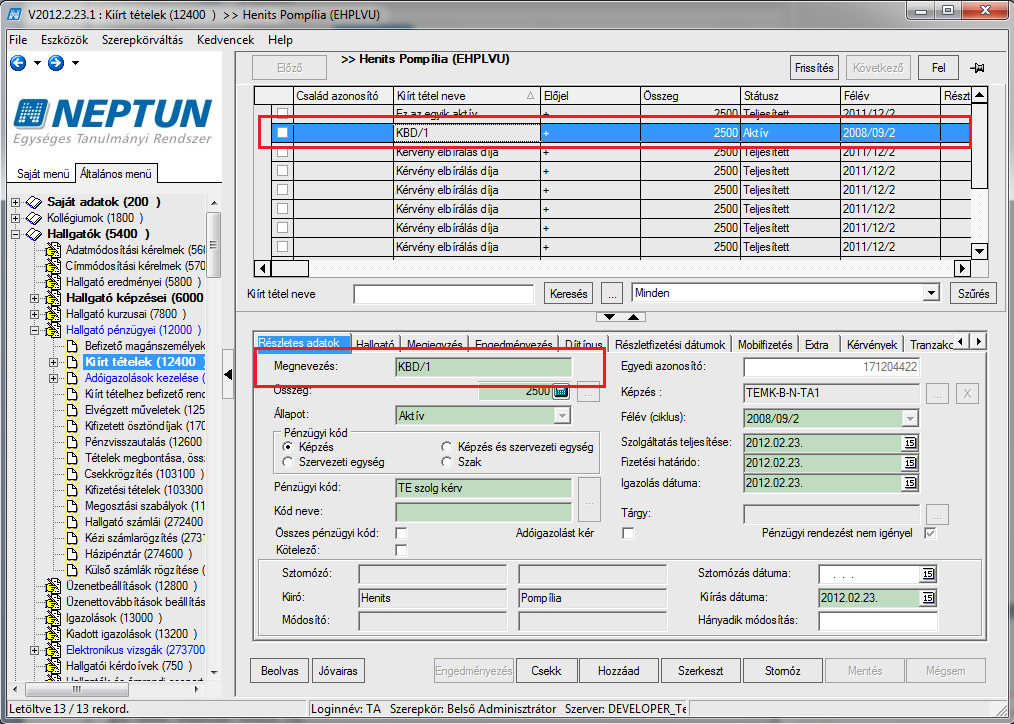Switch to the Saját menü tab
Viewport: 1014px width, 724px height.
point(43,174)
